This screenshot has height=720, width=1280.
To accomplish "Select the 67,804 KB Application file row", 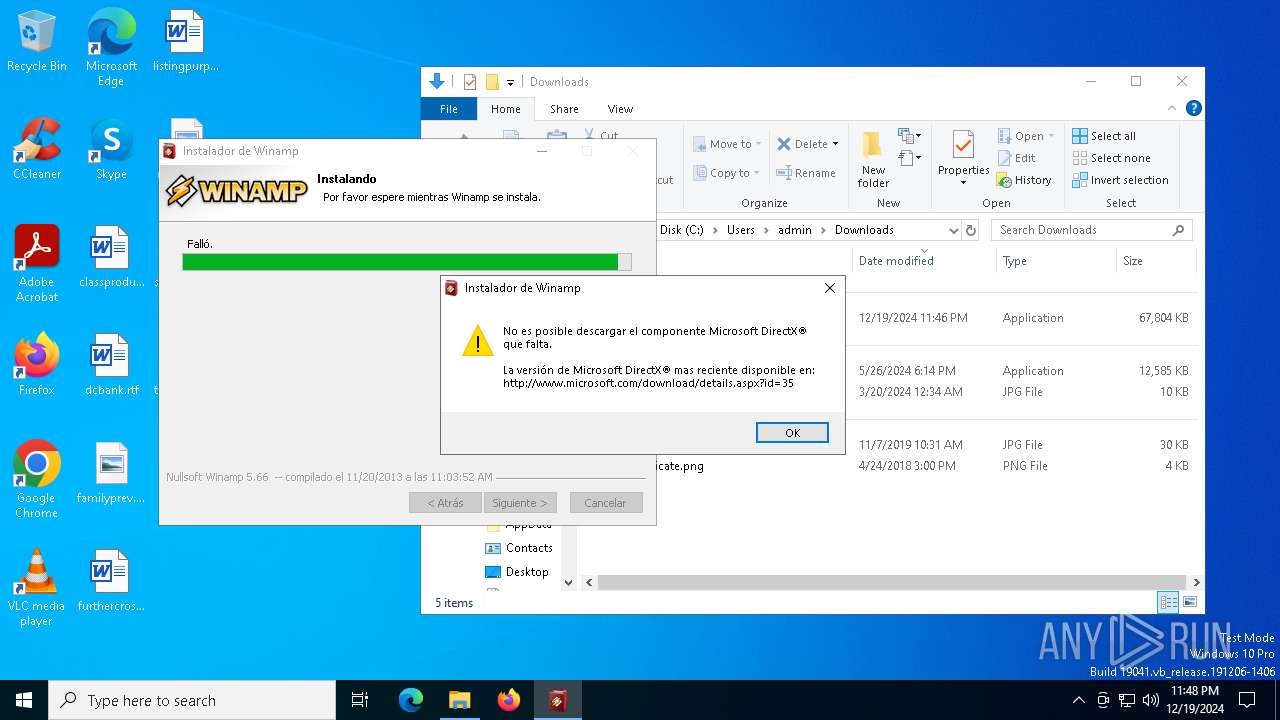I will tap(890, 318).
